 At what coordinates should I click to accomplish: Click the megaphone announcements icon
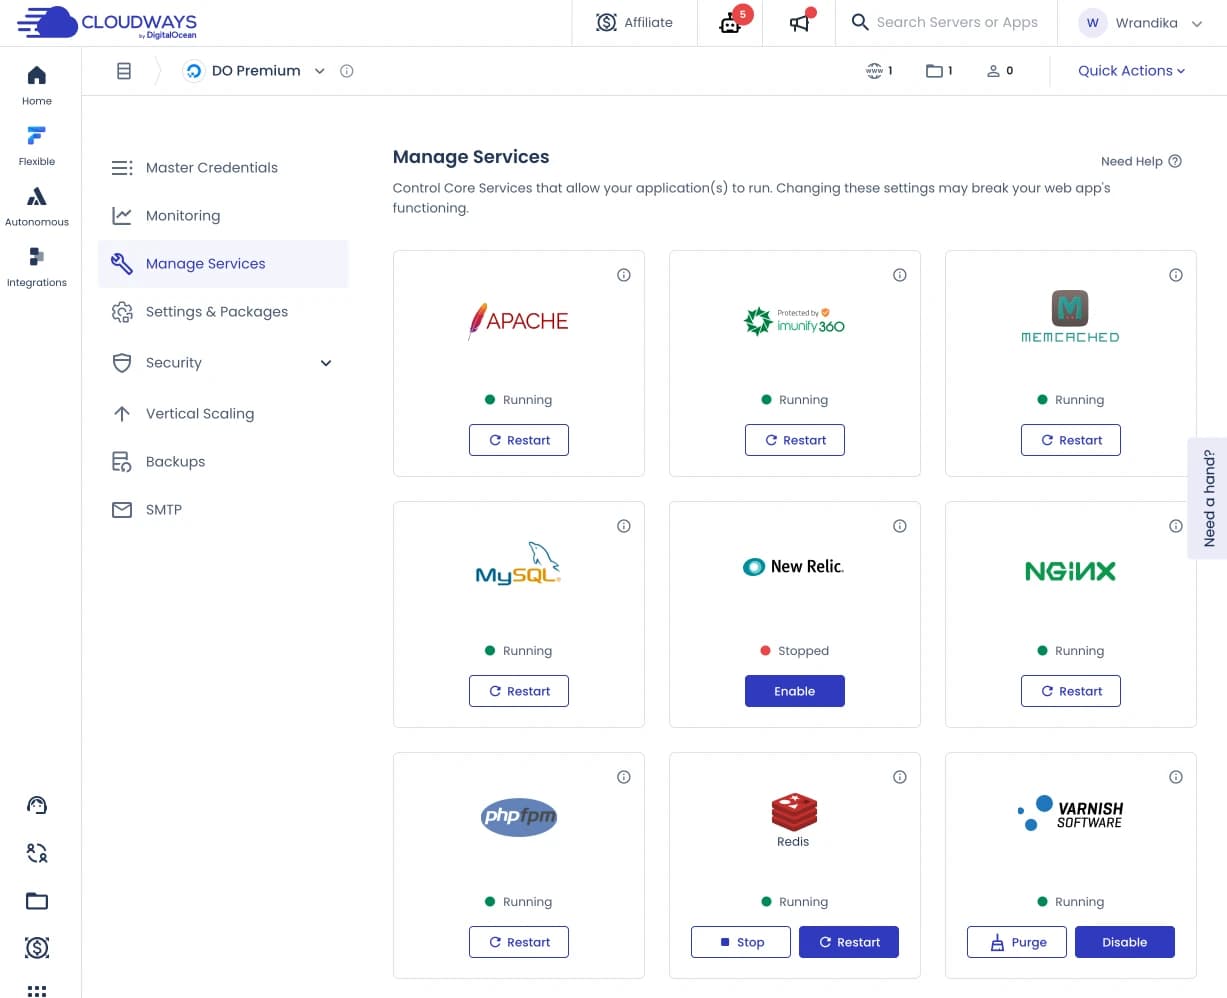click(x=800, y=23)
